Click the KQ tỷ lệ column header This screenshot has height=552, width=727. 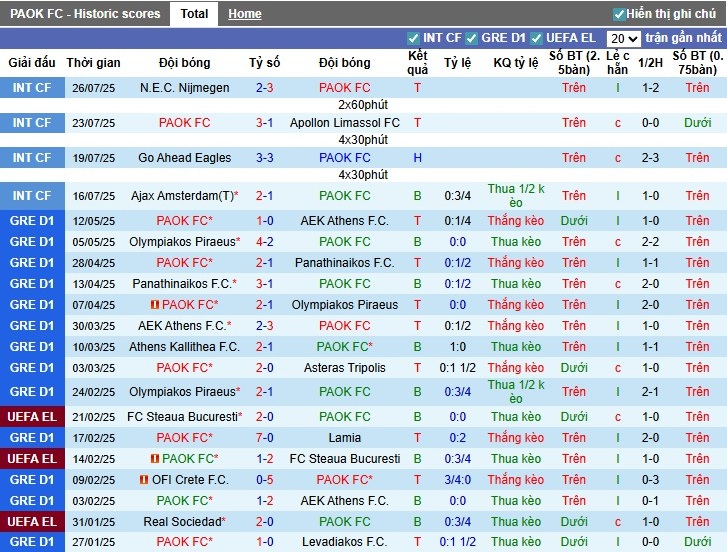pyautogui.click(x=516, y=63)
